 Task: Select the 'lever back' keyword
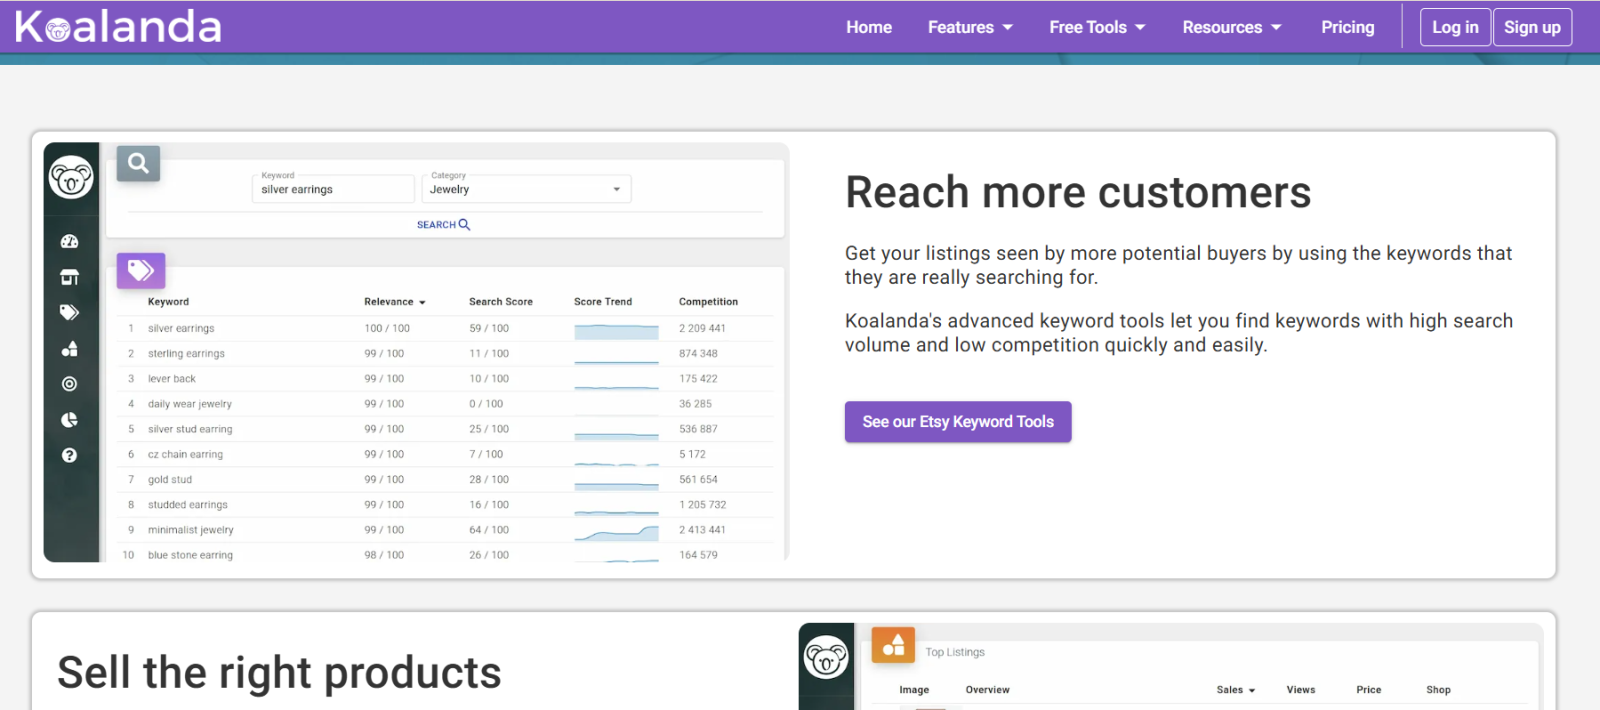(172, 379)
